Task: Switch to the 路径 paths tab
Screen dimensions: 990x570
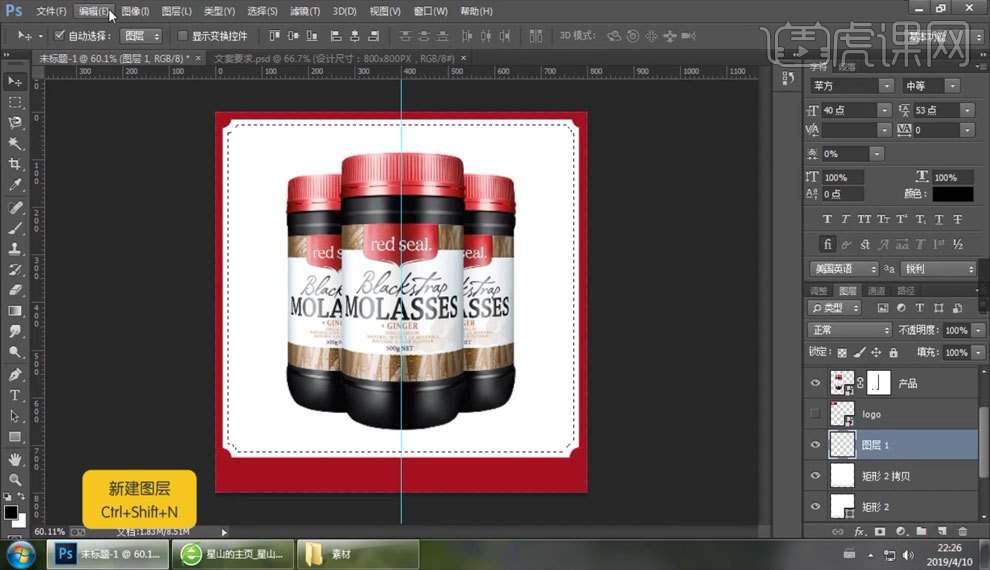Action: [x=905, y=290]
